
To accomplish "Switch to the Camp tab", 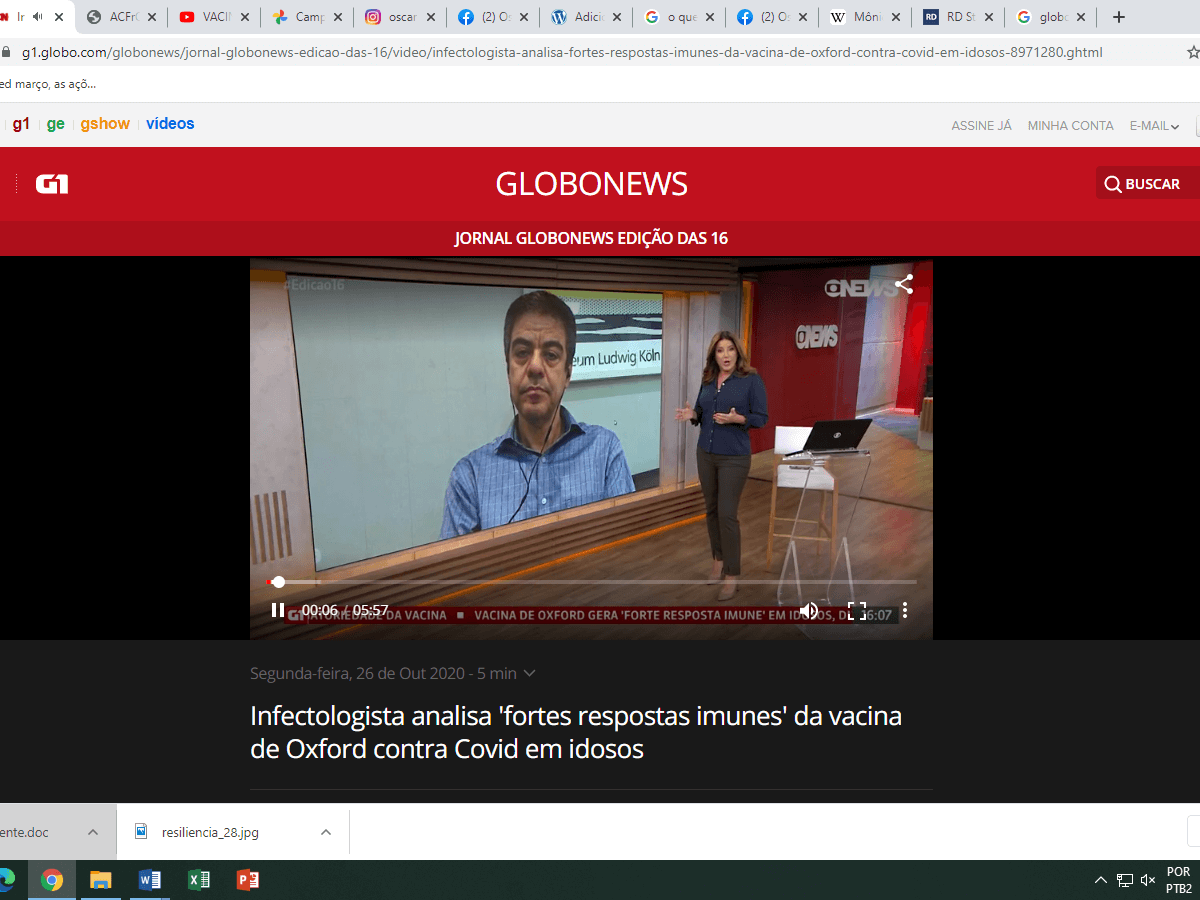I will click(307, 17).
